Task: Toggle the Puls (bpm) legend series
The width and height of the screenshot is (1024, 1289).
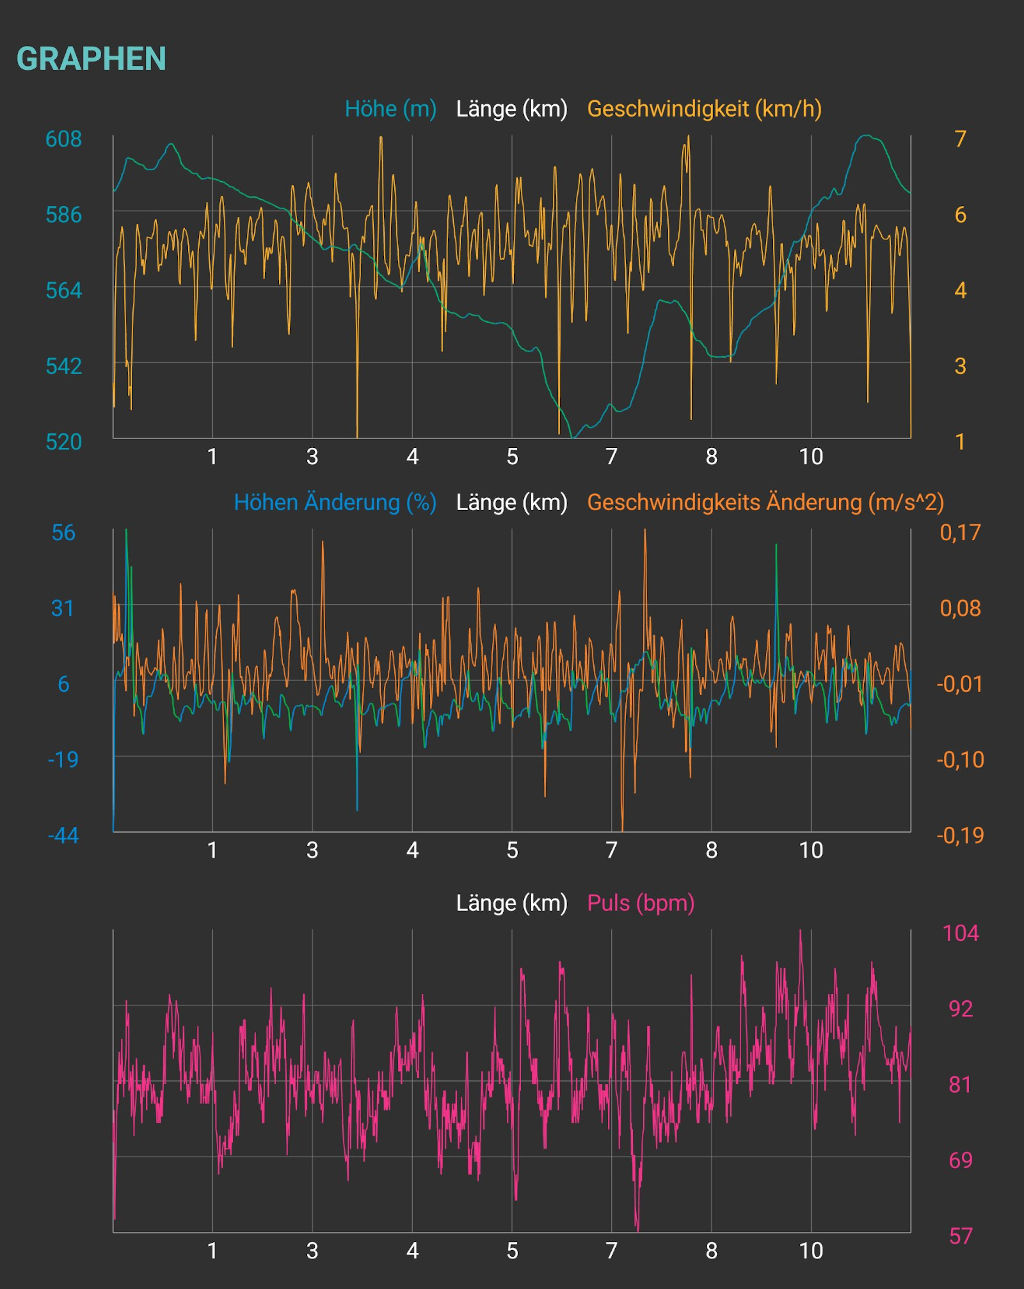Action: point(640,903)
